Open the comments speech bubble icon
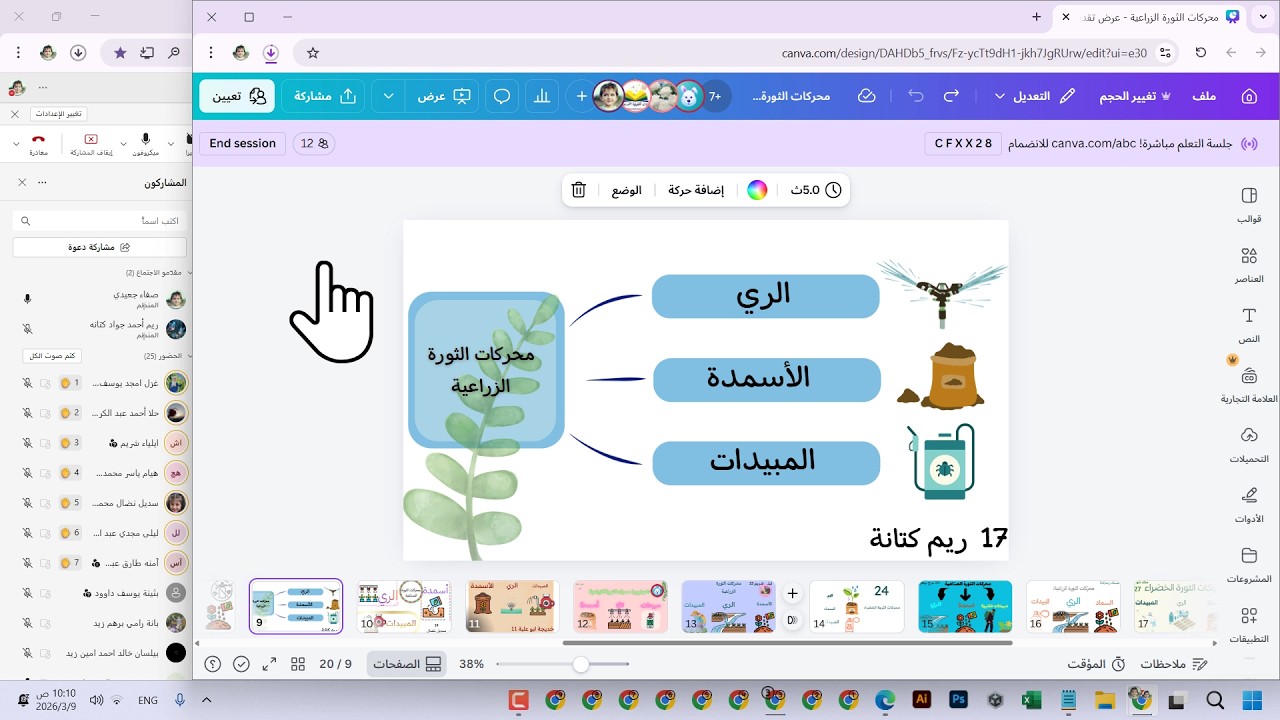 tap(502, 96)
